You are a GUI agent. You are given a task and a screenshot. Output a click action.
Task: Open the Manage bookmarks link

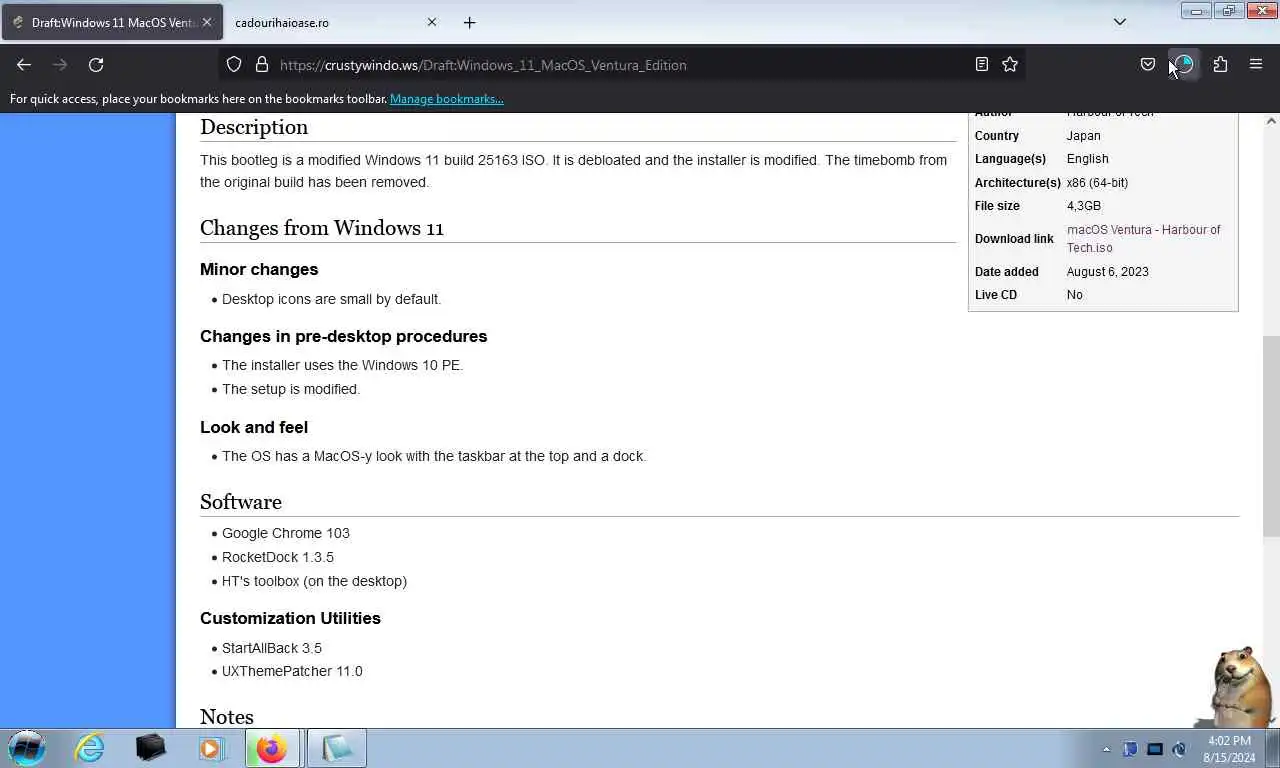coord(446,99)
